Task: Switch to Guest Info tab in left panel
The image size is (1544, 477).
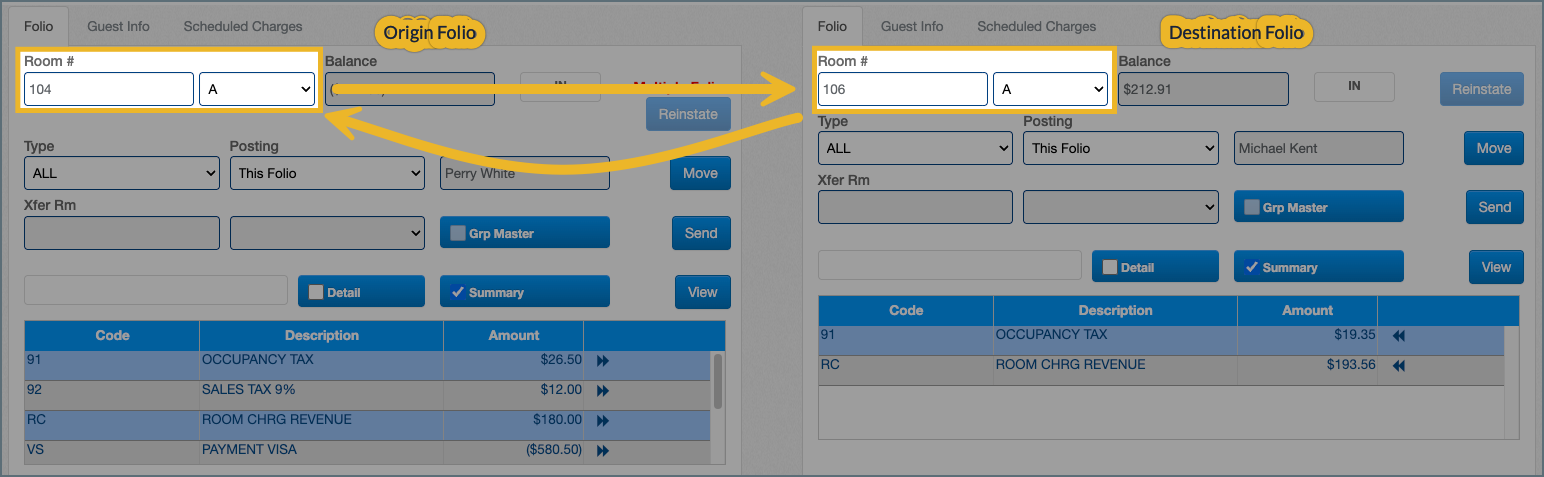Action: click(118, 26)
